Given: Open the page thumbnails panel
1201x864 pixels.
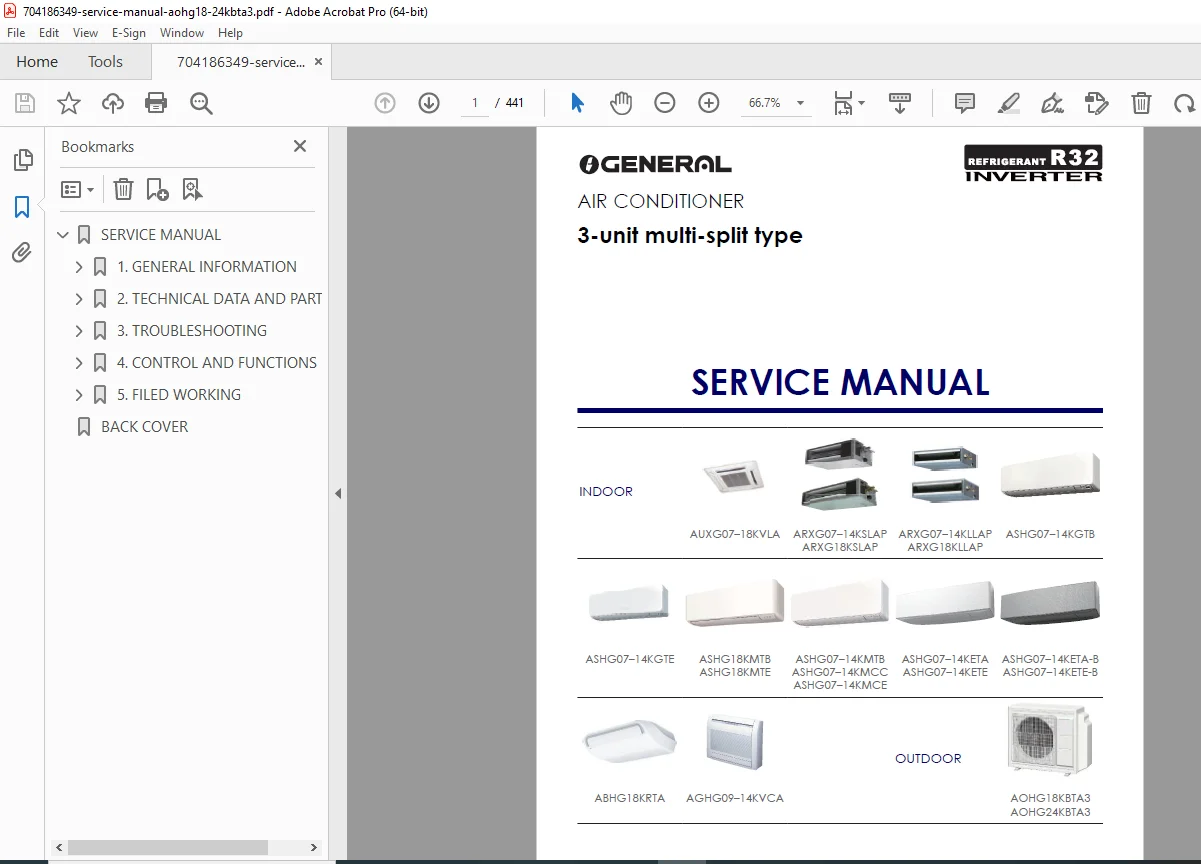Looking at the screenshot, I should pyautogui.click(x=22, y=160).
